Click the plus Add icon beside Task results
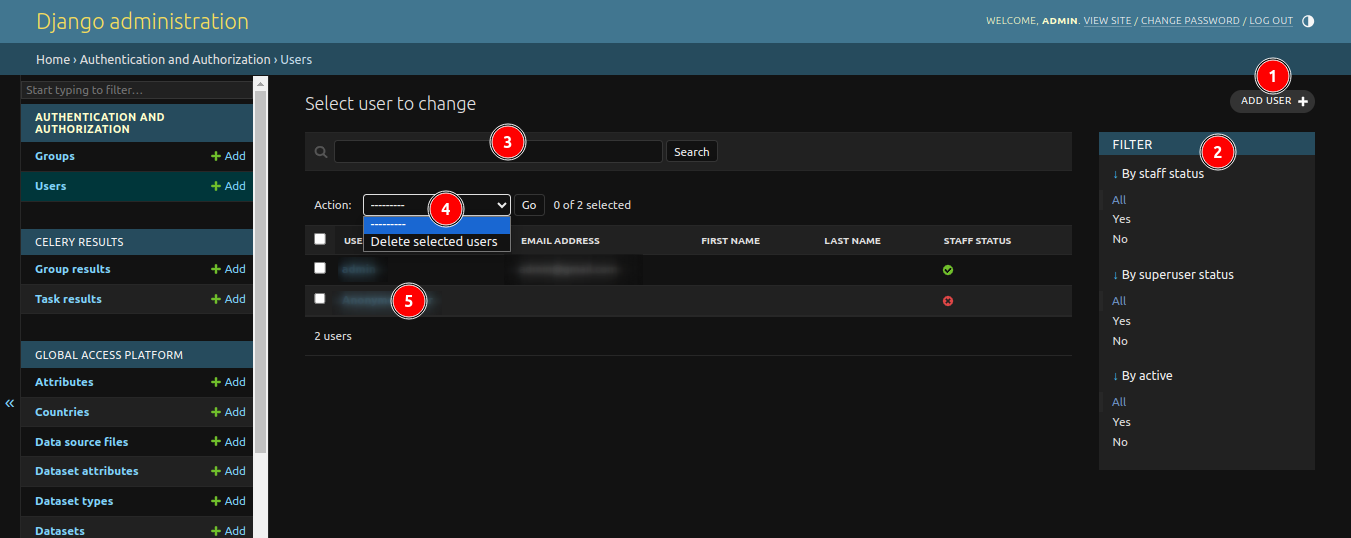The image size is (1351, 538). [x=215, y=299]
